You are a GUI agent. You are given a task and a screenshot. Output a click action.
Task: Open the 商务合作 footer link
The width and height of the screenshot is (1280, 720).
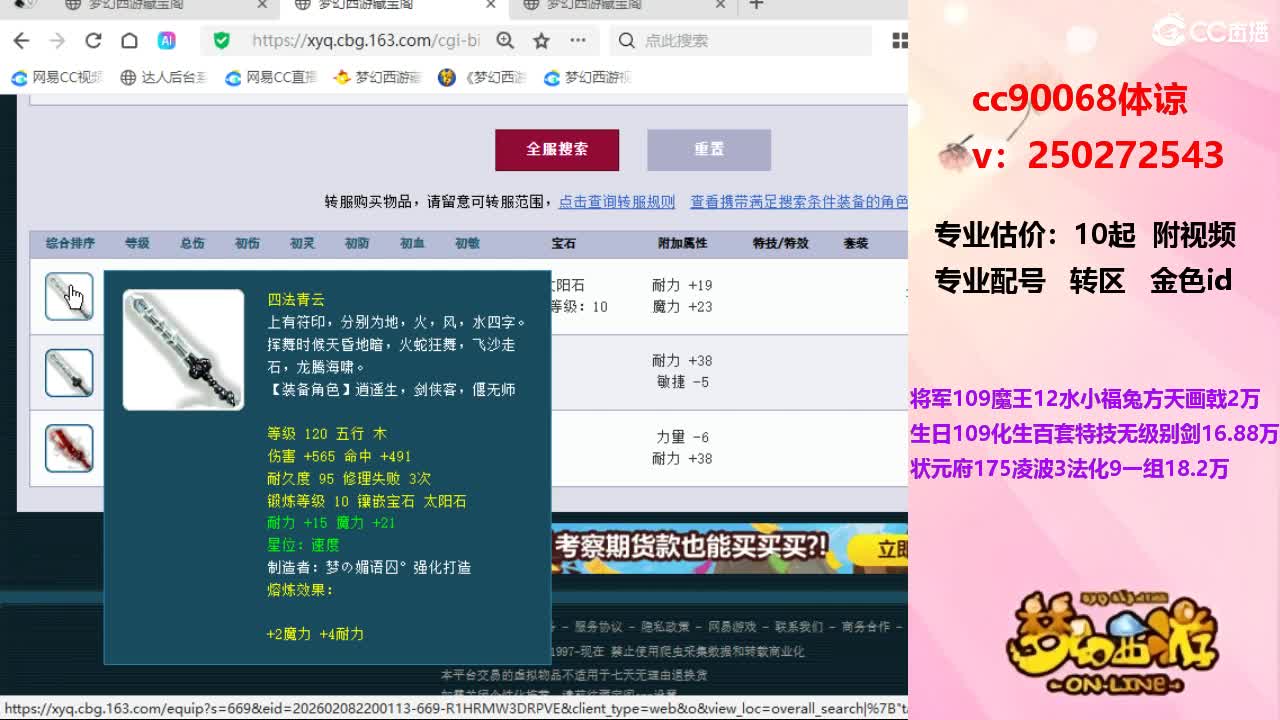tap(866, 627)
